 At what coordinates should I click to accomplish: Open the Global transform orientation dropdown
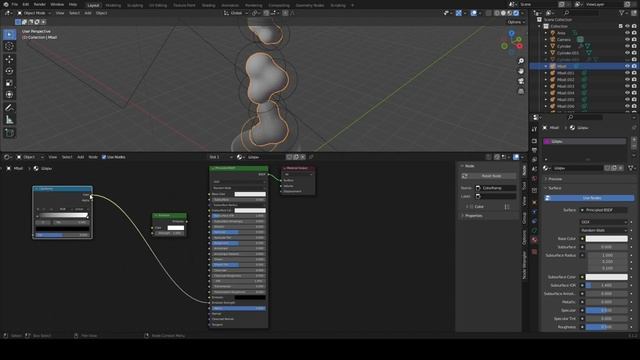pyautogui.click(x=236, y=13)
